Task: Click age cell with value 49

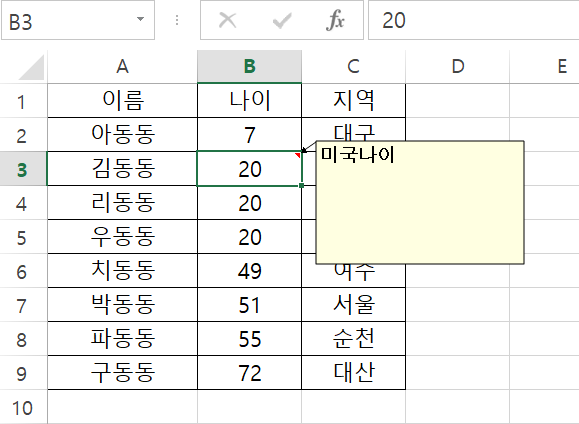Action: coord(250,271)
